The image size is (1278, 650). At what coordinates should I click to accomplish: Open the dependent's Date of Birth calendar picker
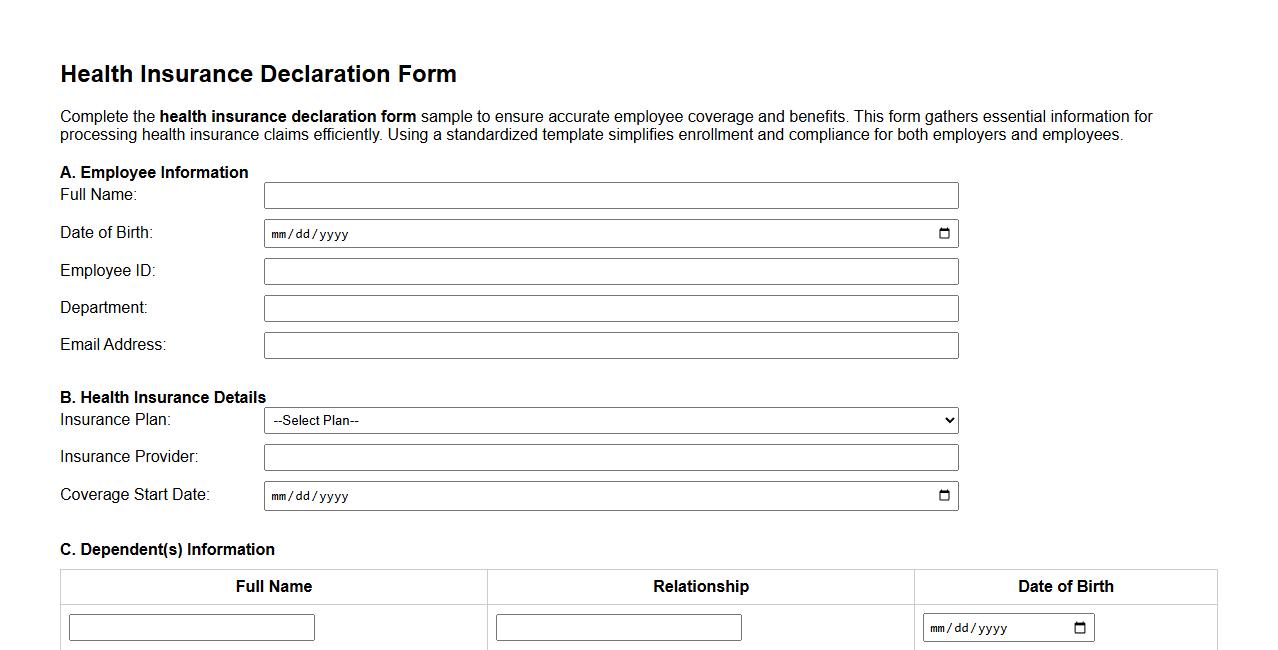(x=1078, y=627)
